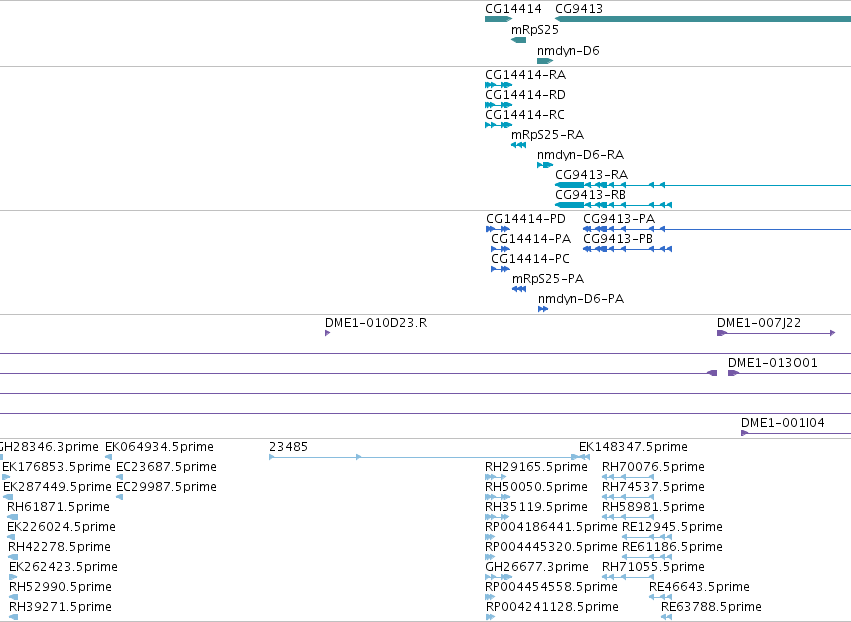Click the CG9413-PB CDS glyph
Screen dimensions: 851x622
627,249
